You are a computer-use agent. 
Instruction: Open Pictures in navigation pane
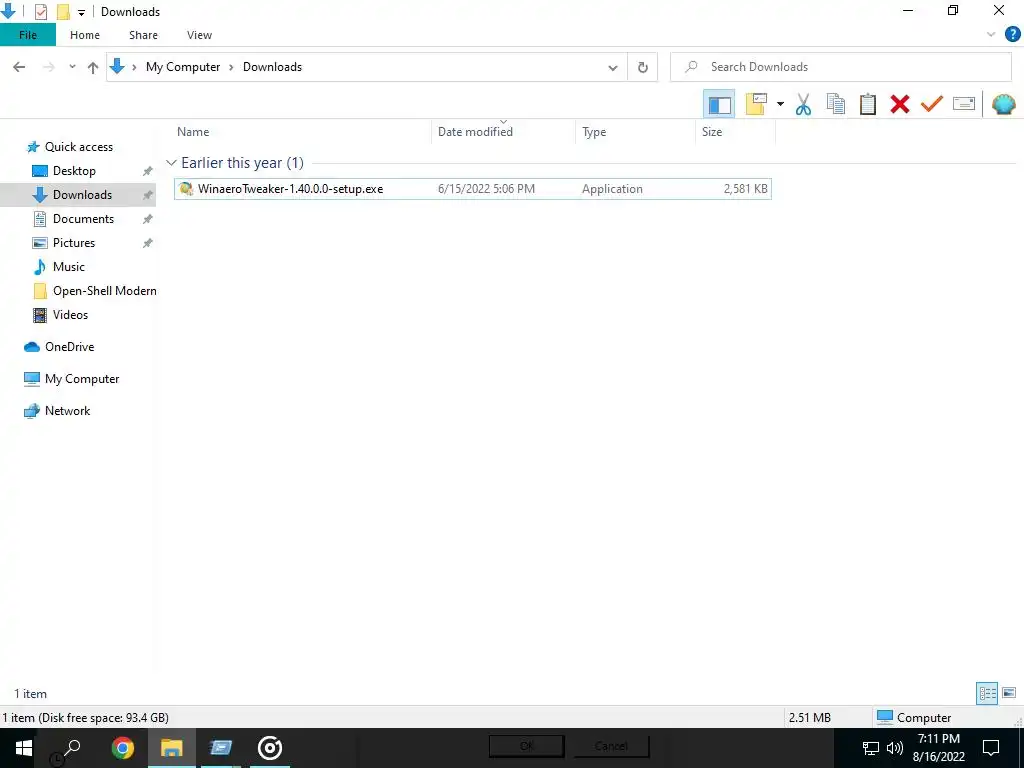74,243
